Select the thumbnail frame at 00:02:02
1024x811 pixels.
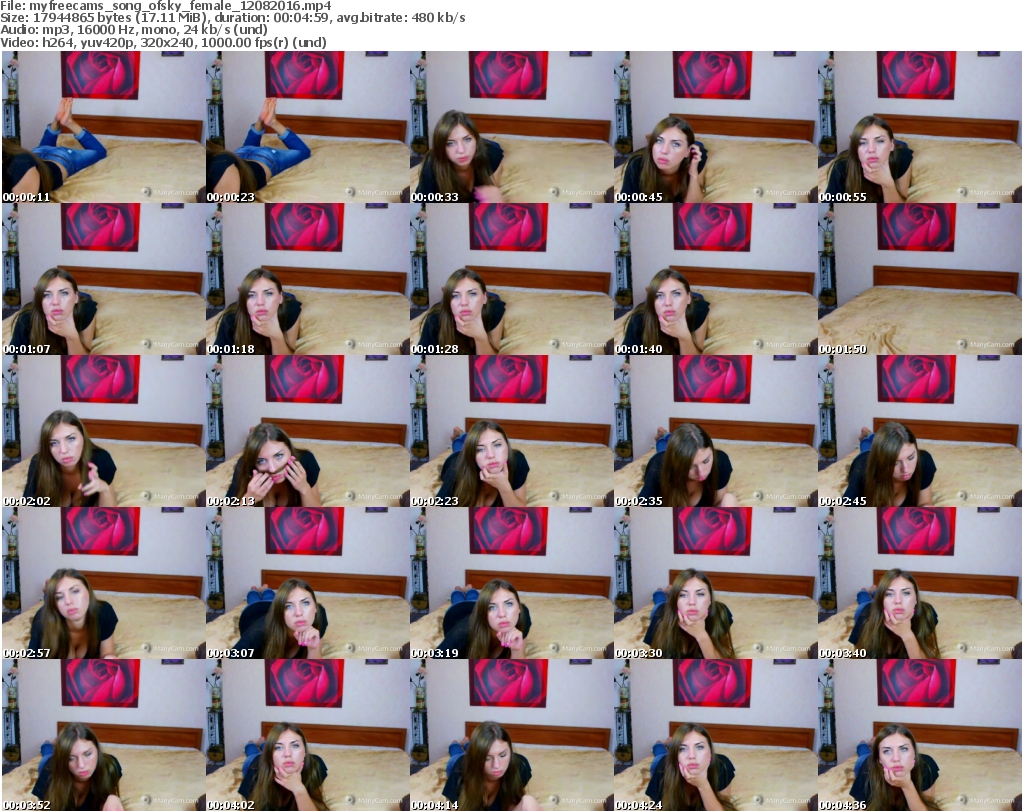[x=103, y=431]
